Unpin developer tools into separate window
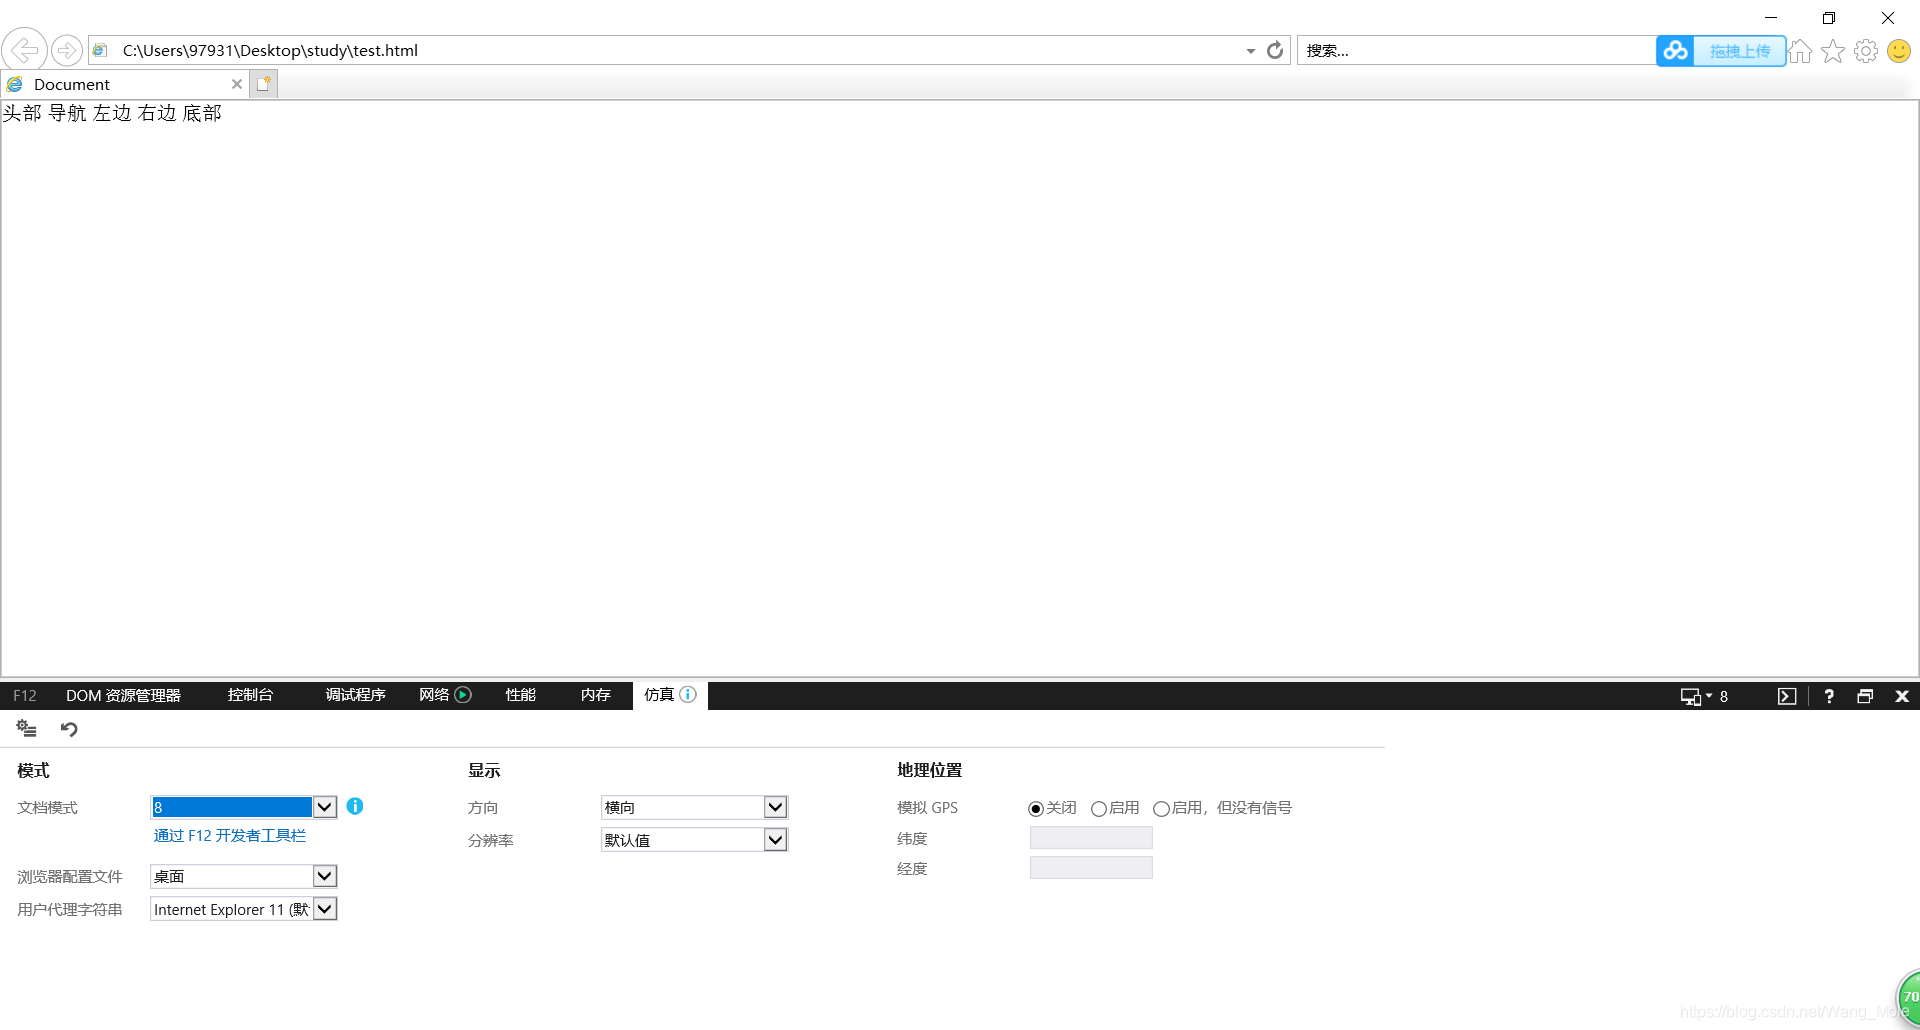Image resolution: width=1920 pixels, height=1030 pixels. coord(1864,695)
